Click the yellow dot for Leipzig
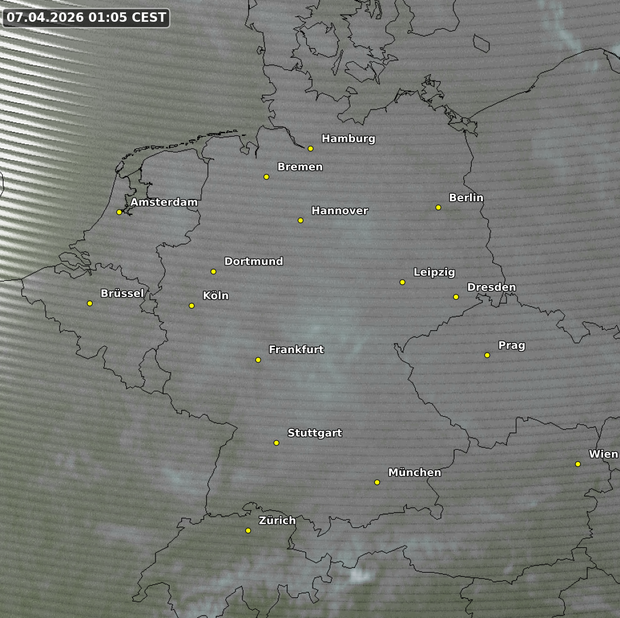 tap(402, 282)
